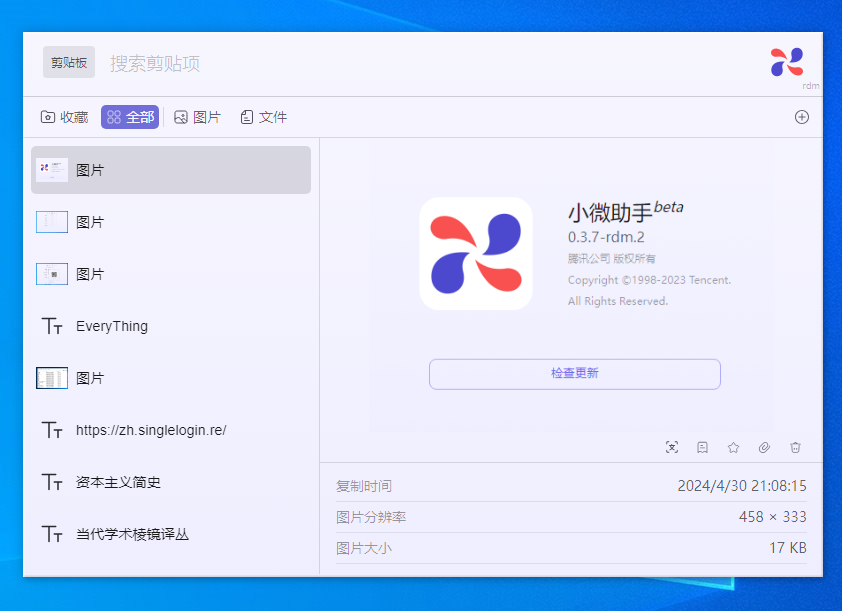The height and width of the screenshot is (611, 842).
Task: Click the paperclip icon
Action: point(764,447)
